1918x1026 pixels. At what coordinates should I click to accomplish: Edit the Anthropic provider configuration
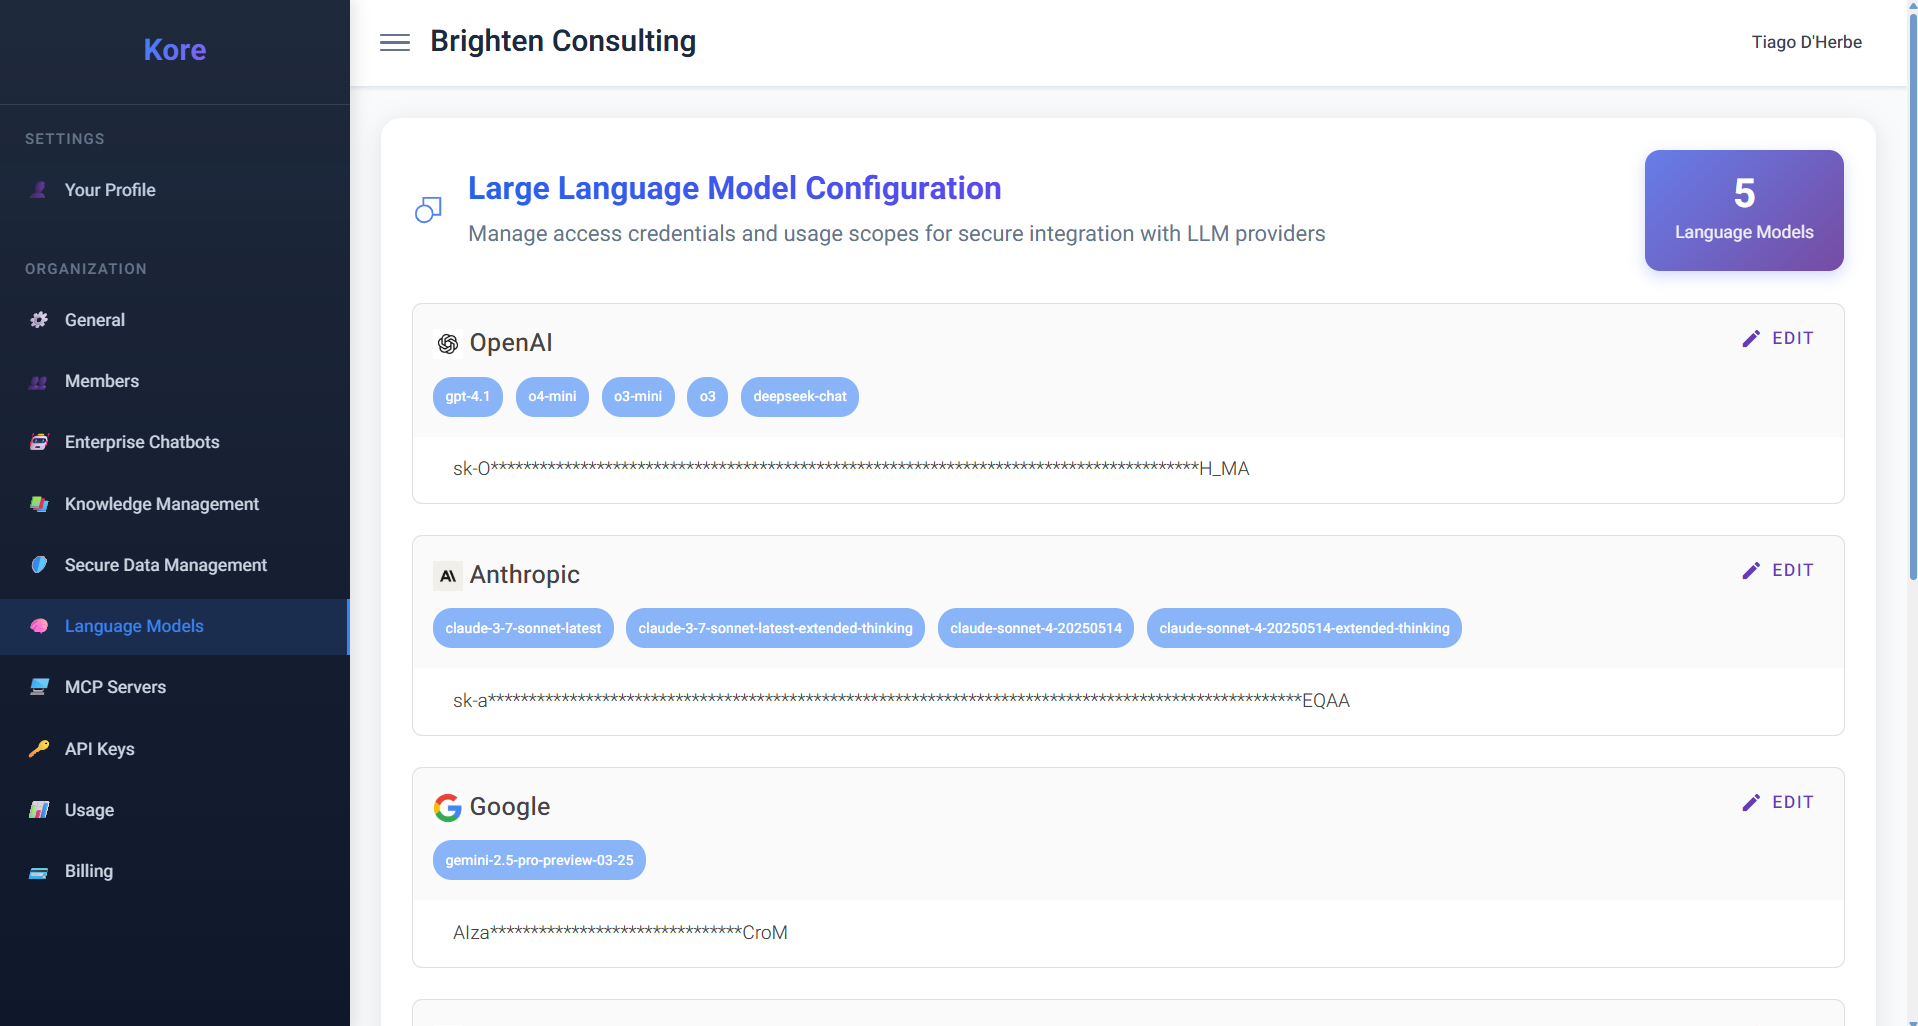pos(1778,570)
